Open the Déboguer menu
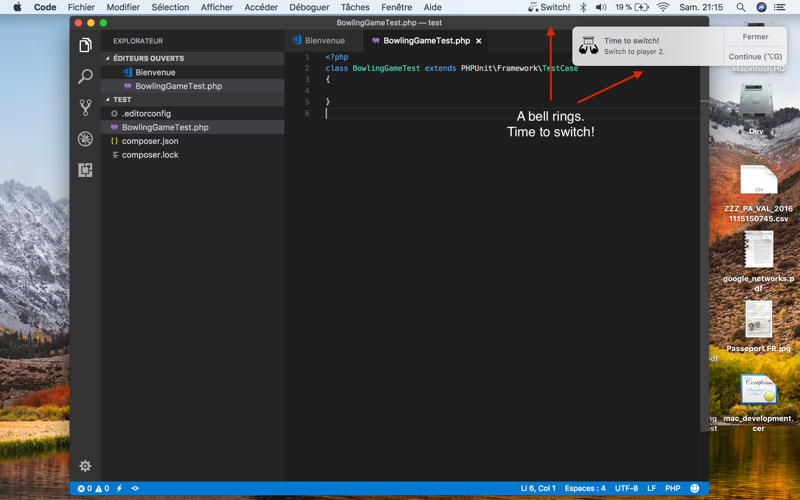Screen dimensions: 800x500 pos(309,7)
